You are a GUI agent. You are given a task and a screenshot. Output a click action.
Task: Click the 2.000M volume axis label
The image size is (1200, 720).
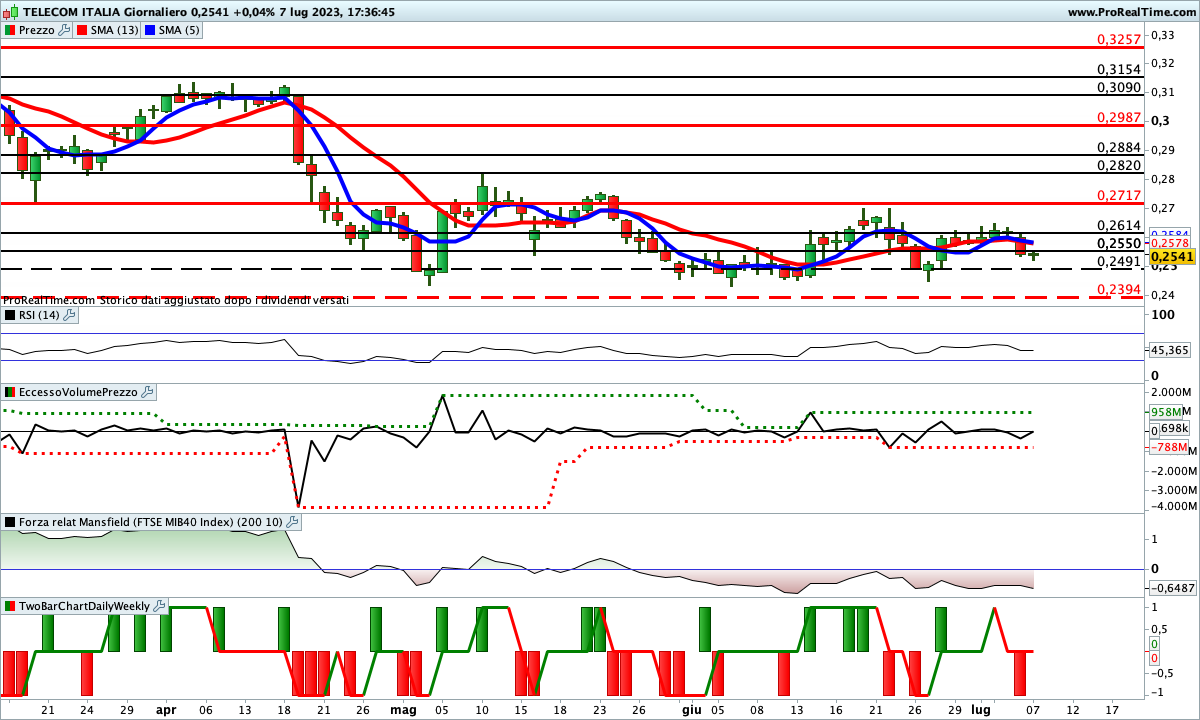(1173, 392)
